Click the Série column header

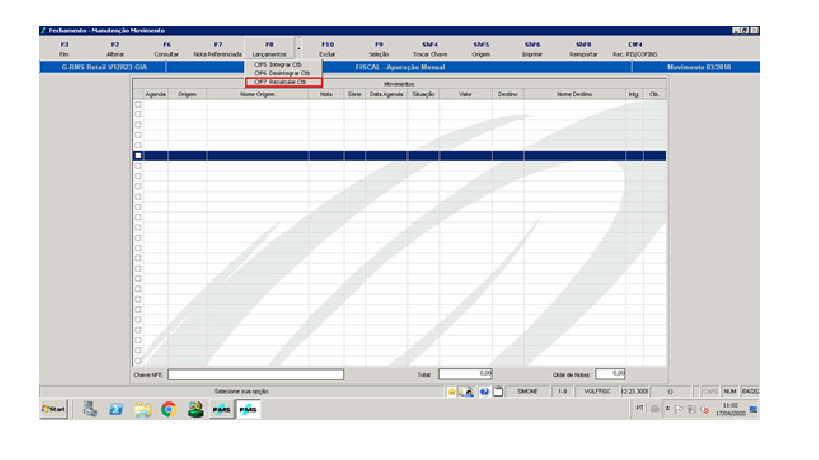point(355,94)
